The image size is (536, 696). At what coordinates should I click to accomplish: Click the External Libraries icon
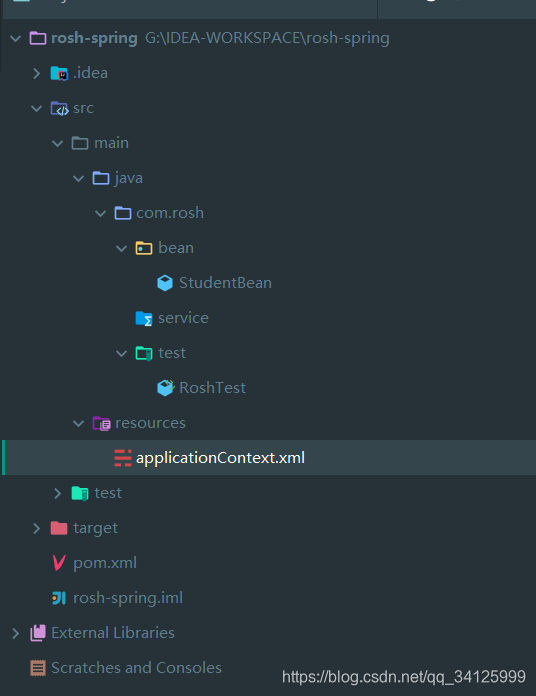[x=38, y=633]
